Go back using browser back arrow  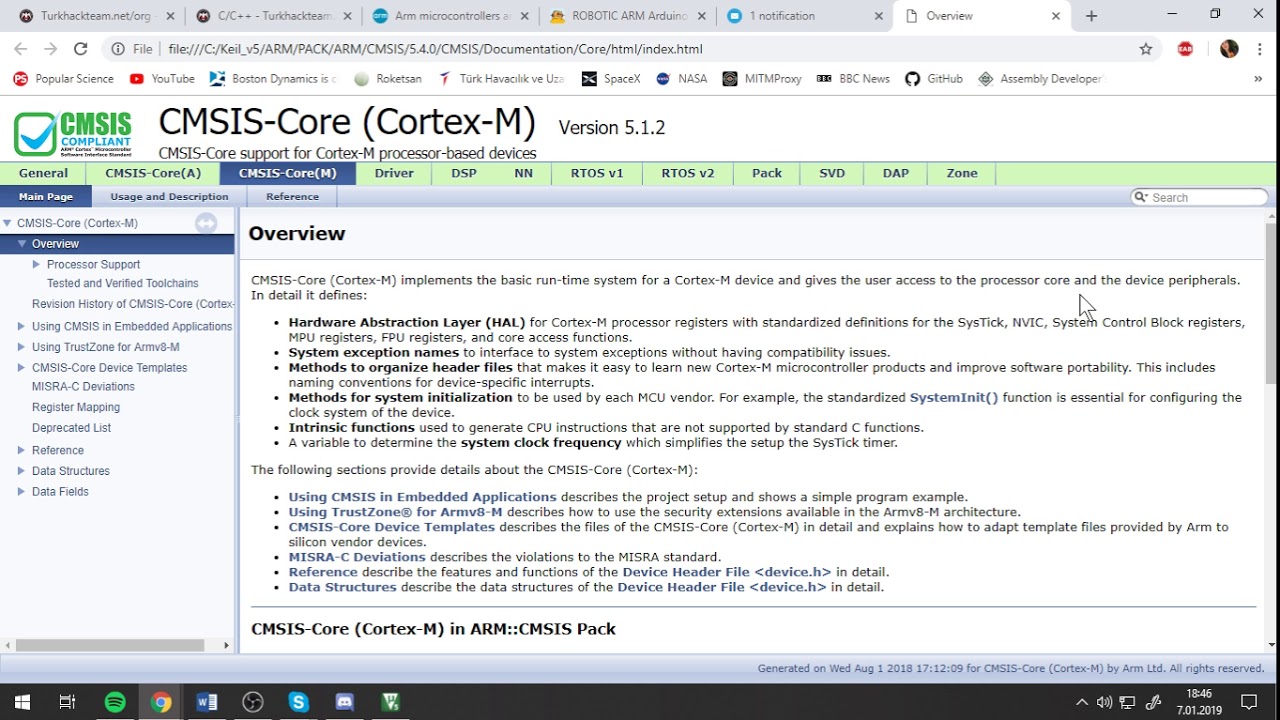pyautogui.click(x=21, y=48)
